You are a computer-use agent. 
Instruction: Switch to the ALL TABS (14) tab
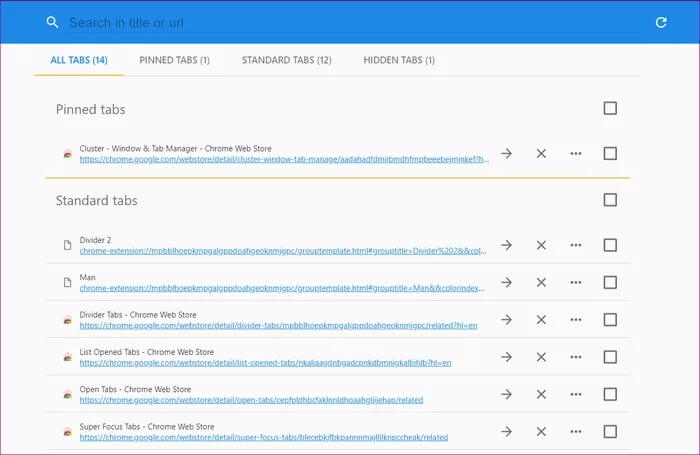pos(79,60)
